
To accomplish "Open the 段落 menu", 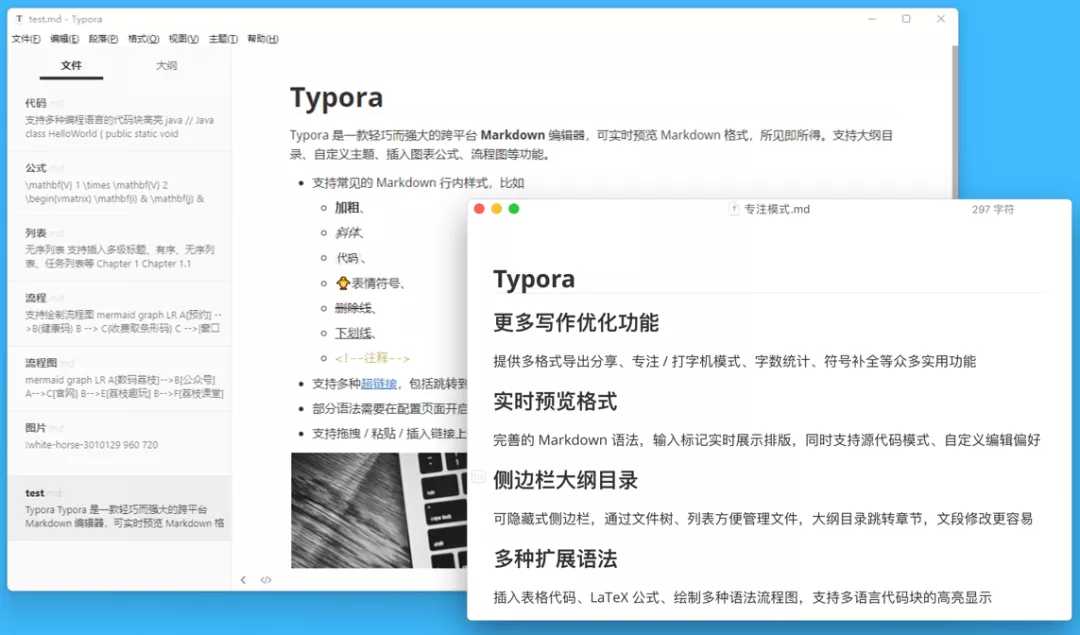I will click(x=99, y=39).
